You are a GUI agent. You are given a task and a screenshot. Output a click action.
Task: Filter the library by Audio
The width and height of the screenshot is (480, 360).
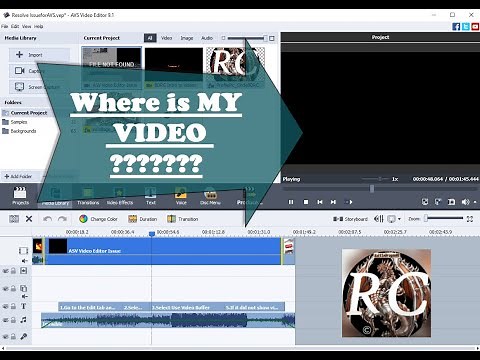point(207,38)
